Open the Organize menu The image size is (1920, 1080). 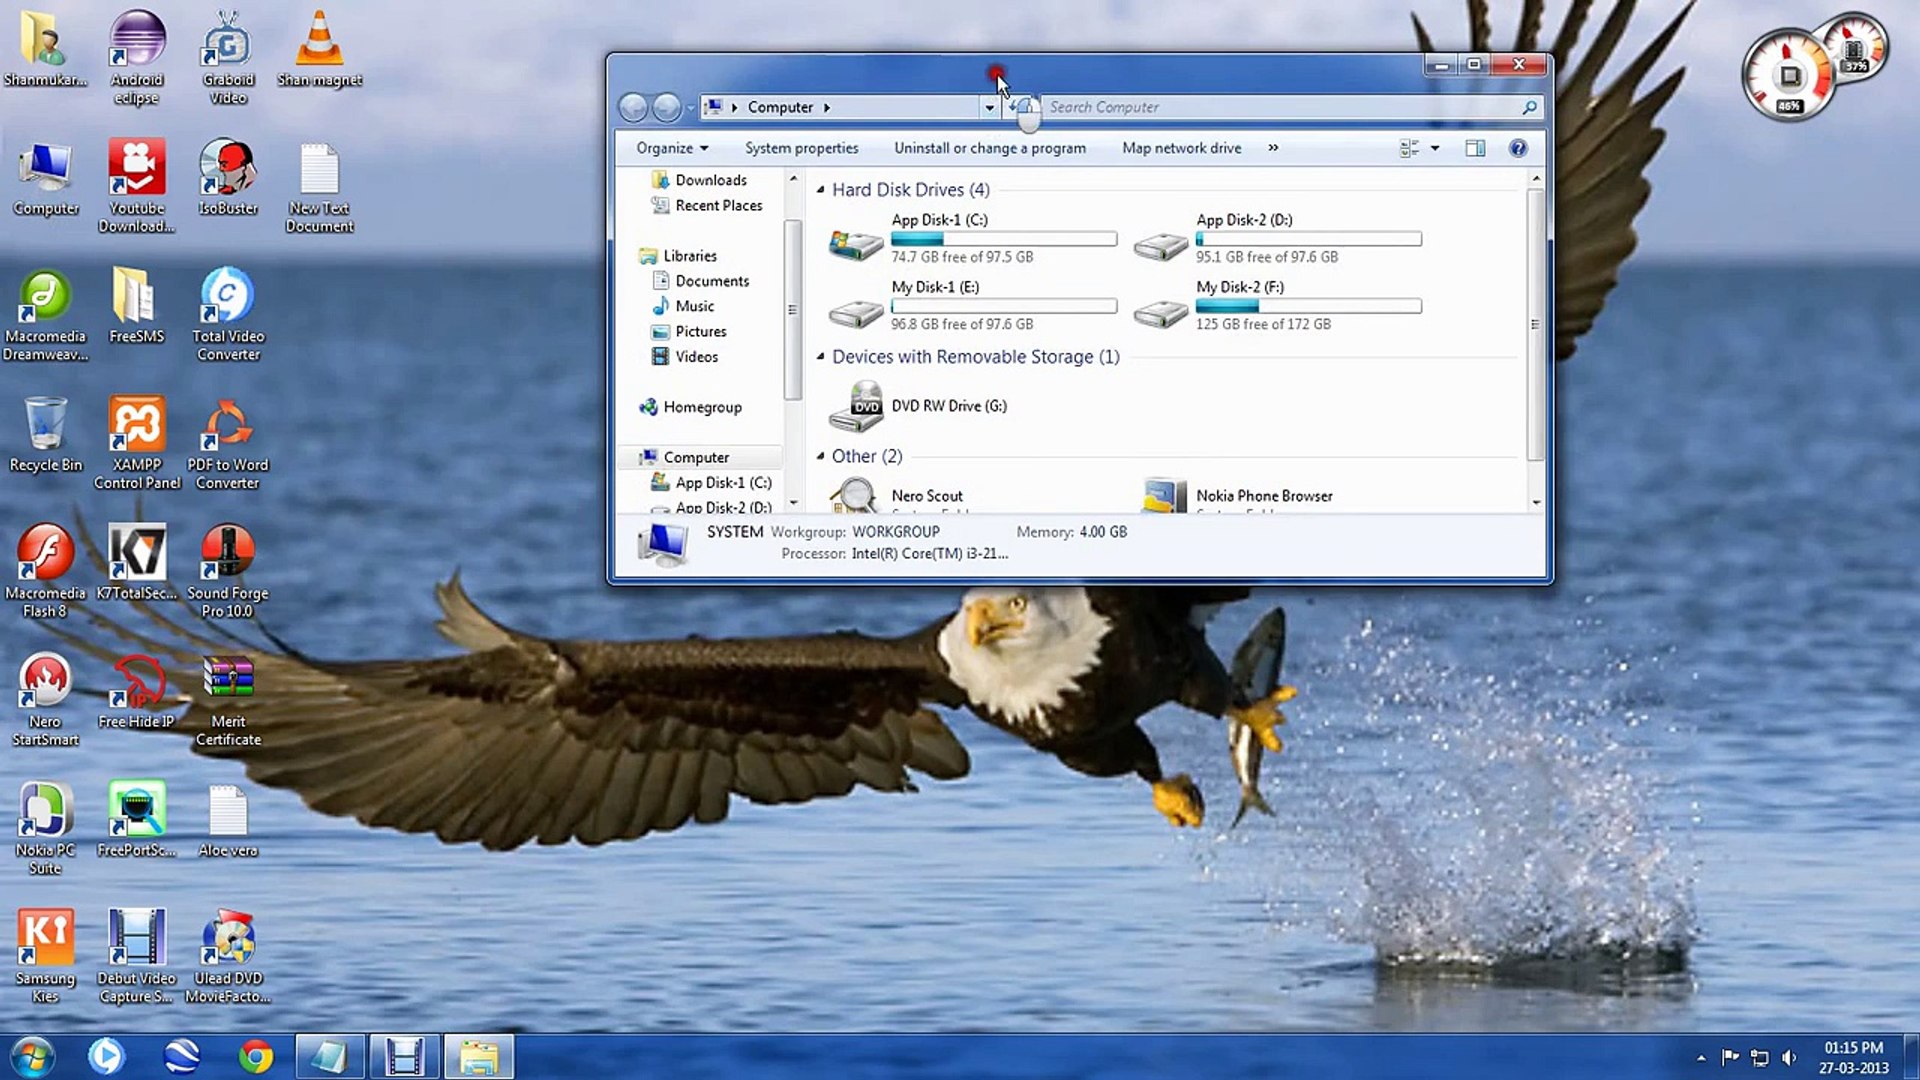(x=669, y=147)
